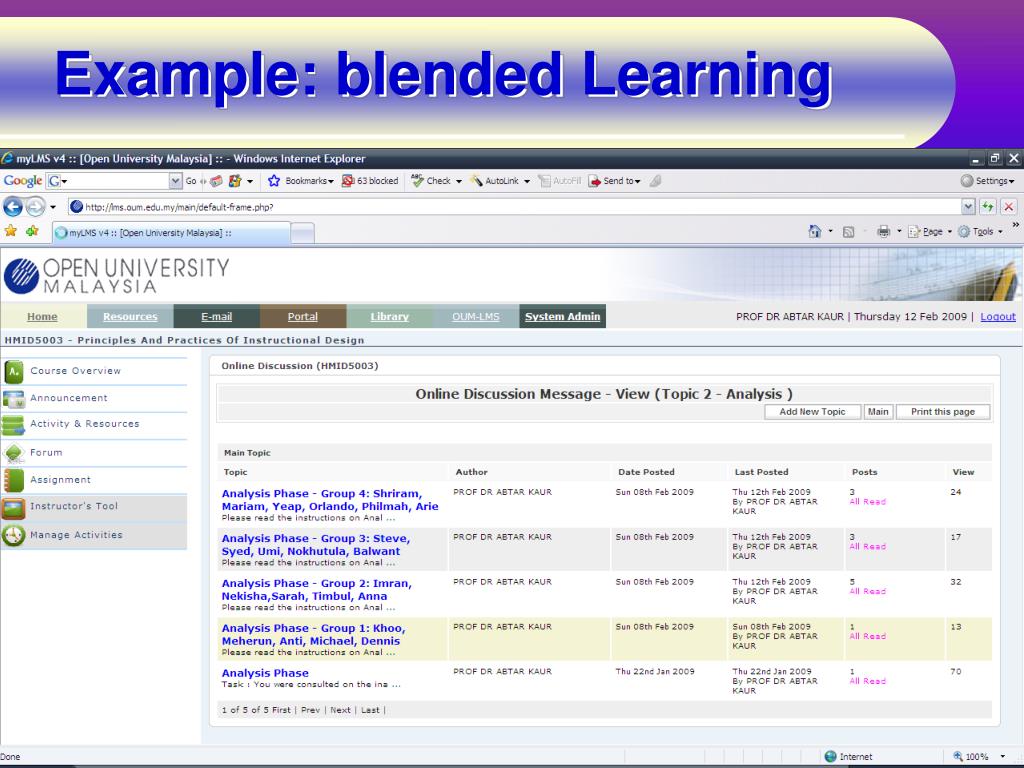This screenshot has width=1024, height=768.
Task: Click the browser address bar URL field
Action: 515,207
